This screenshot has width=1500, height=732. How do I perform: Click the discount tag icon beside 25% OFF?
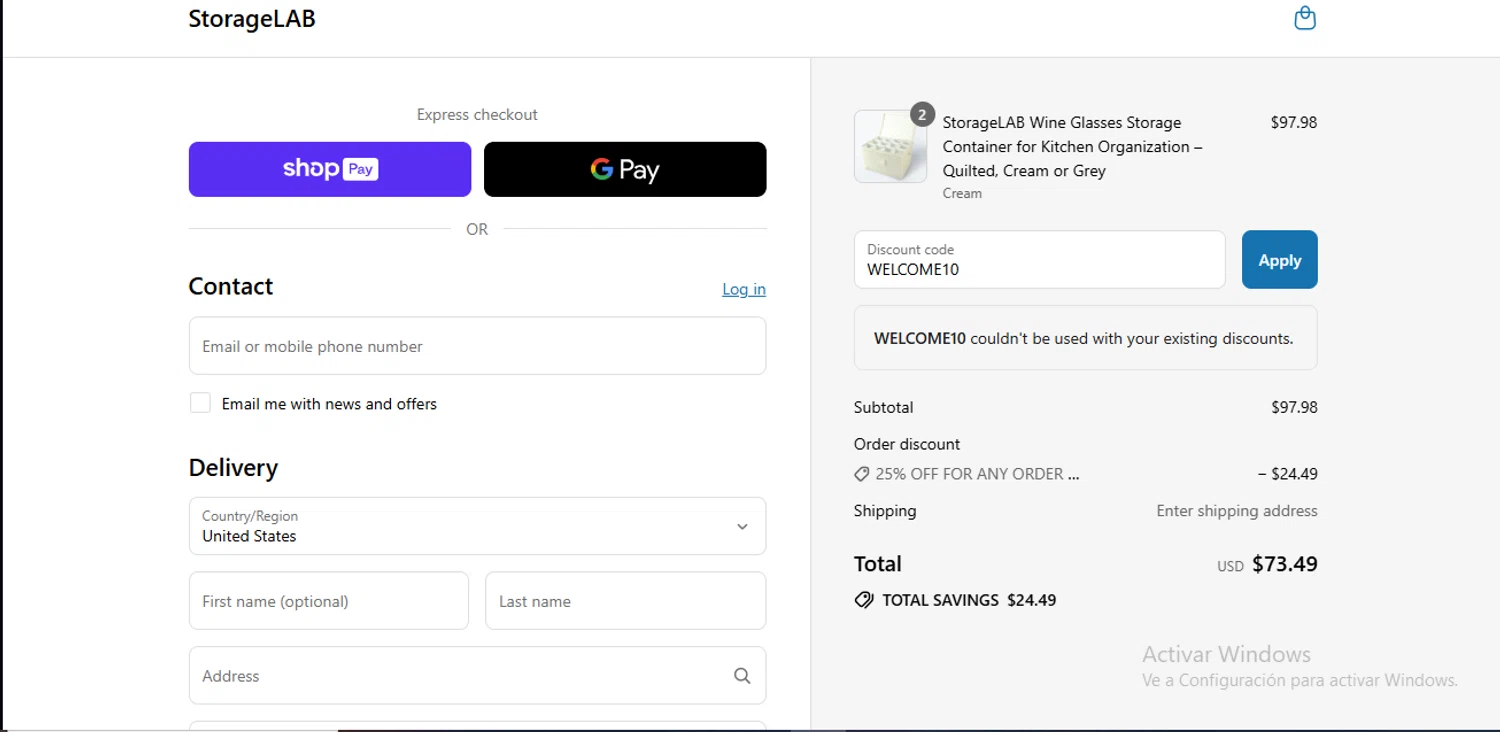862,474
